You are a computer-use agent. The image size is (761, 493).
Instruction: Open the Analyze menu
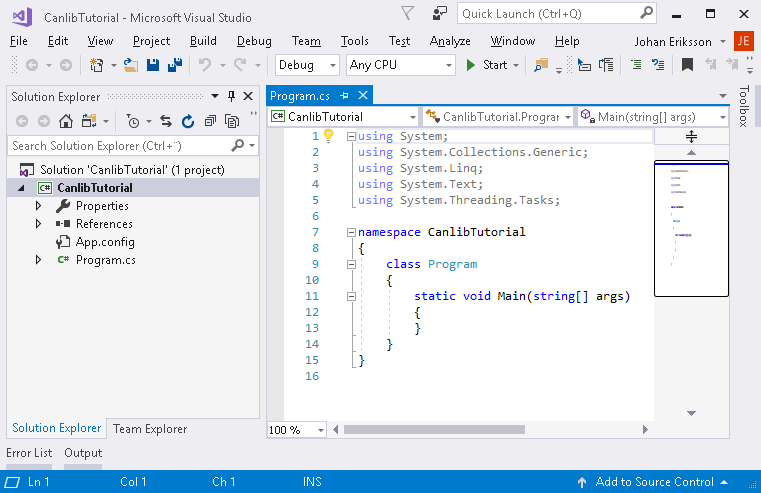450,41
